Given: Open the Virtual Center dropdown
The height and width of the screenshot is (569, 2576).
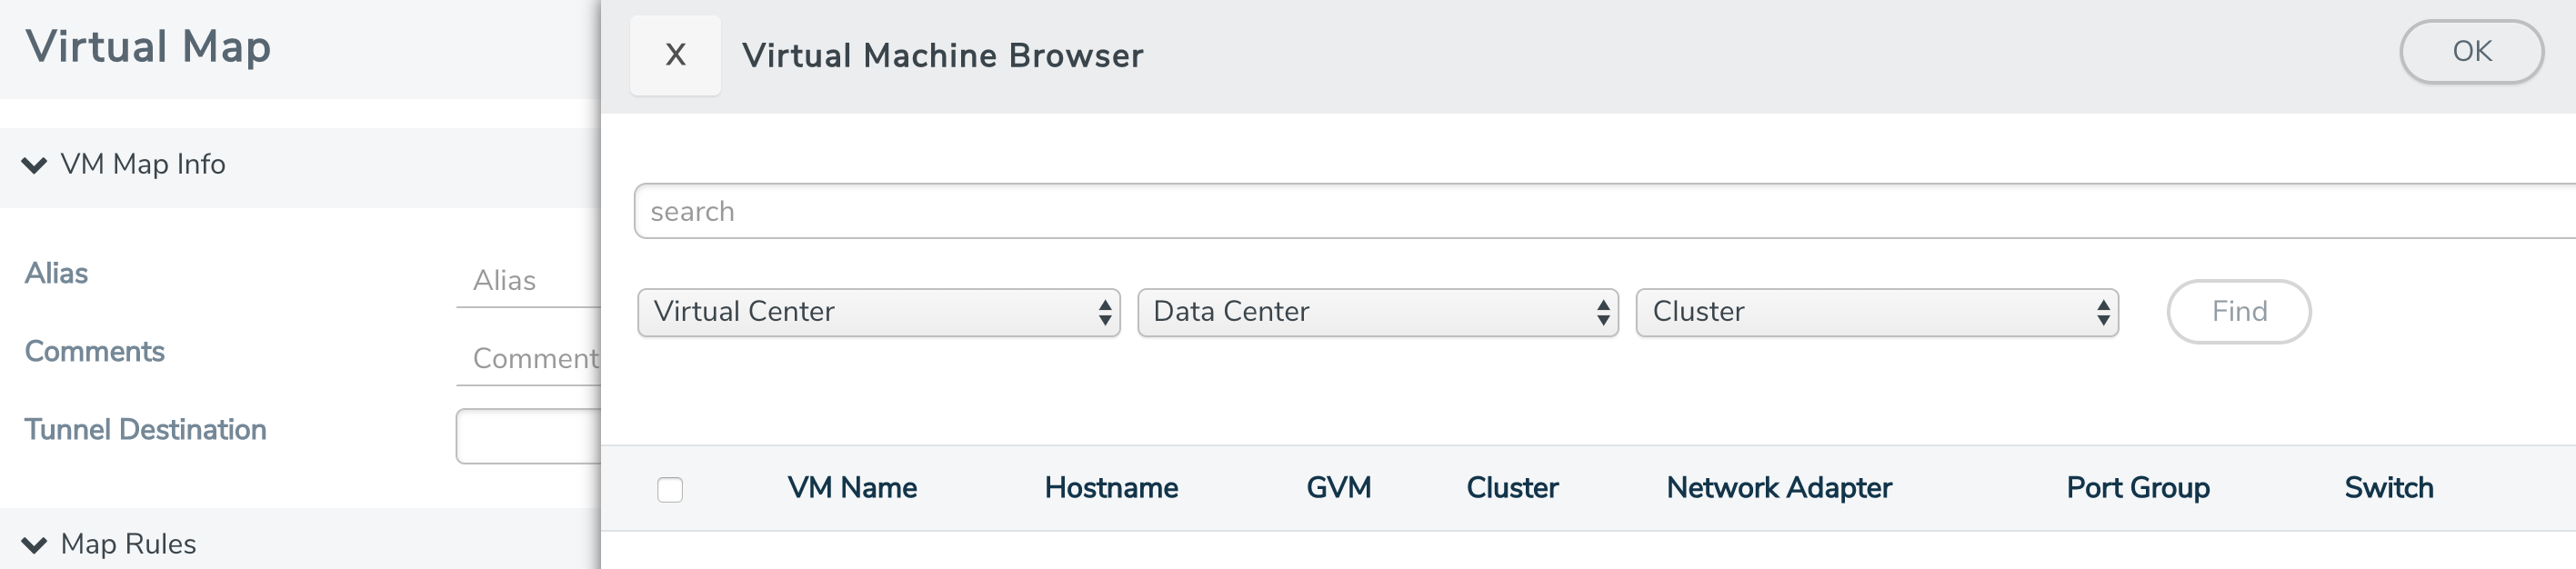Looking at the screenshot, I should [x=880, y=311].
